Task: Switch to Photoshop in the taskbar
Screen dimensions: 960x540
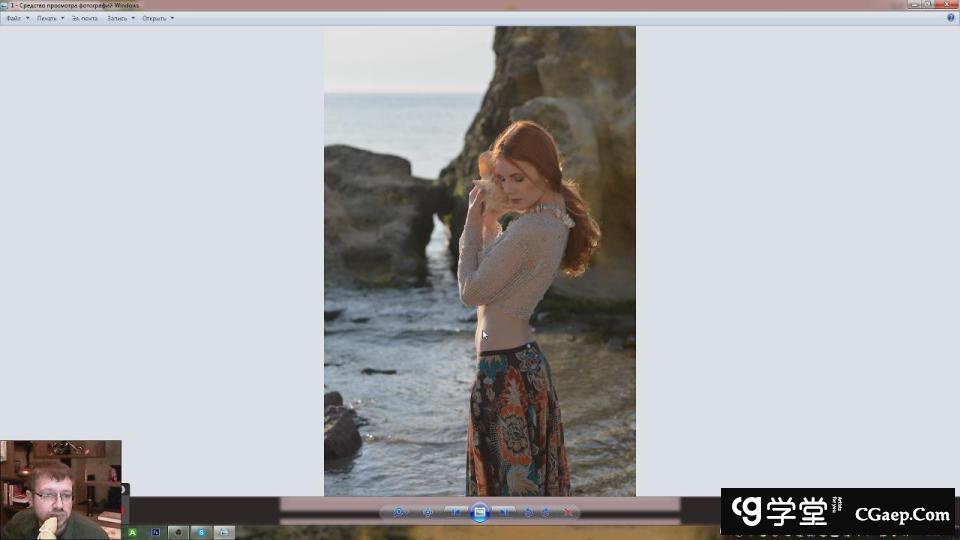Action: click(x=155, y=532)
